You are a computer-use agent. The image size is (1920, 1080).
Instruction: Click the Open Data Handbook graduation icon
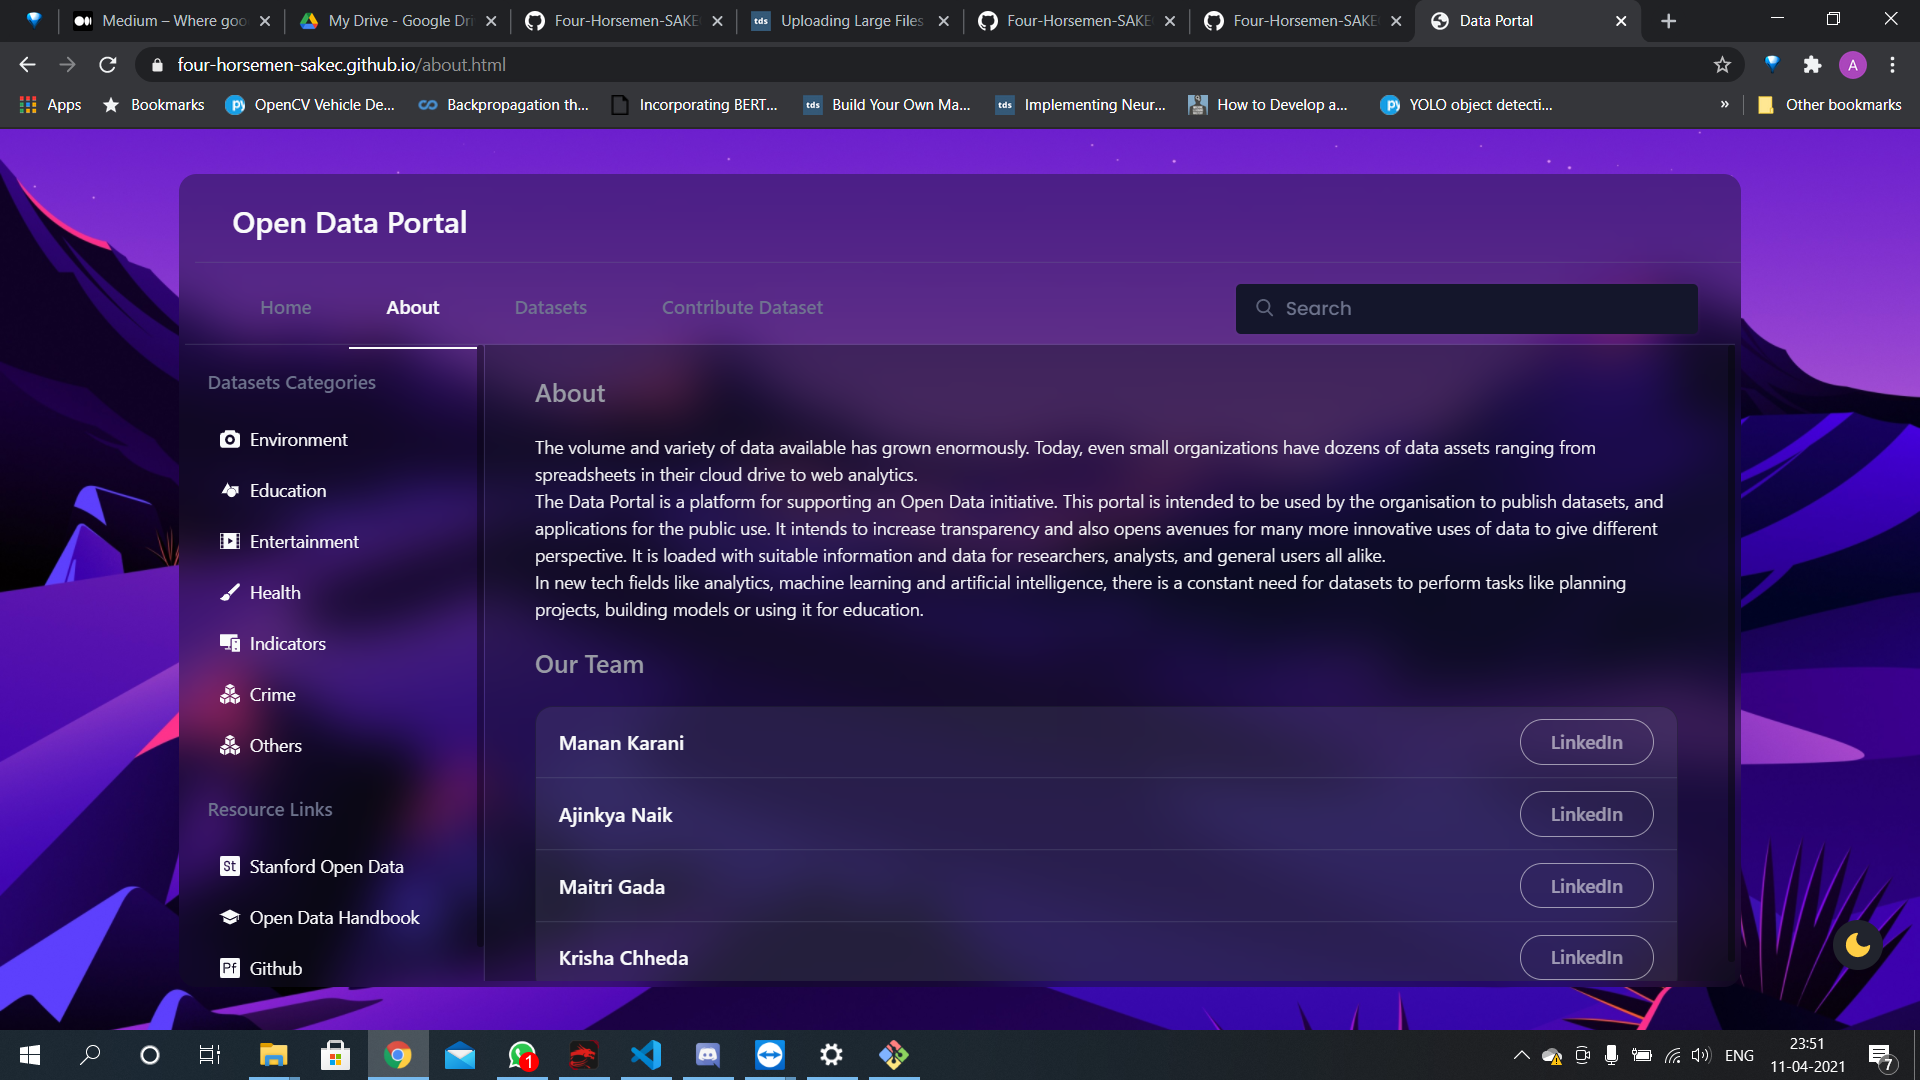229,918
